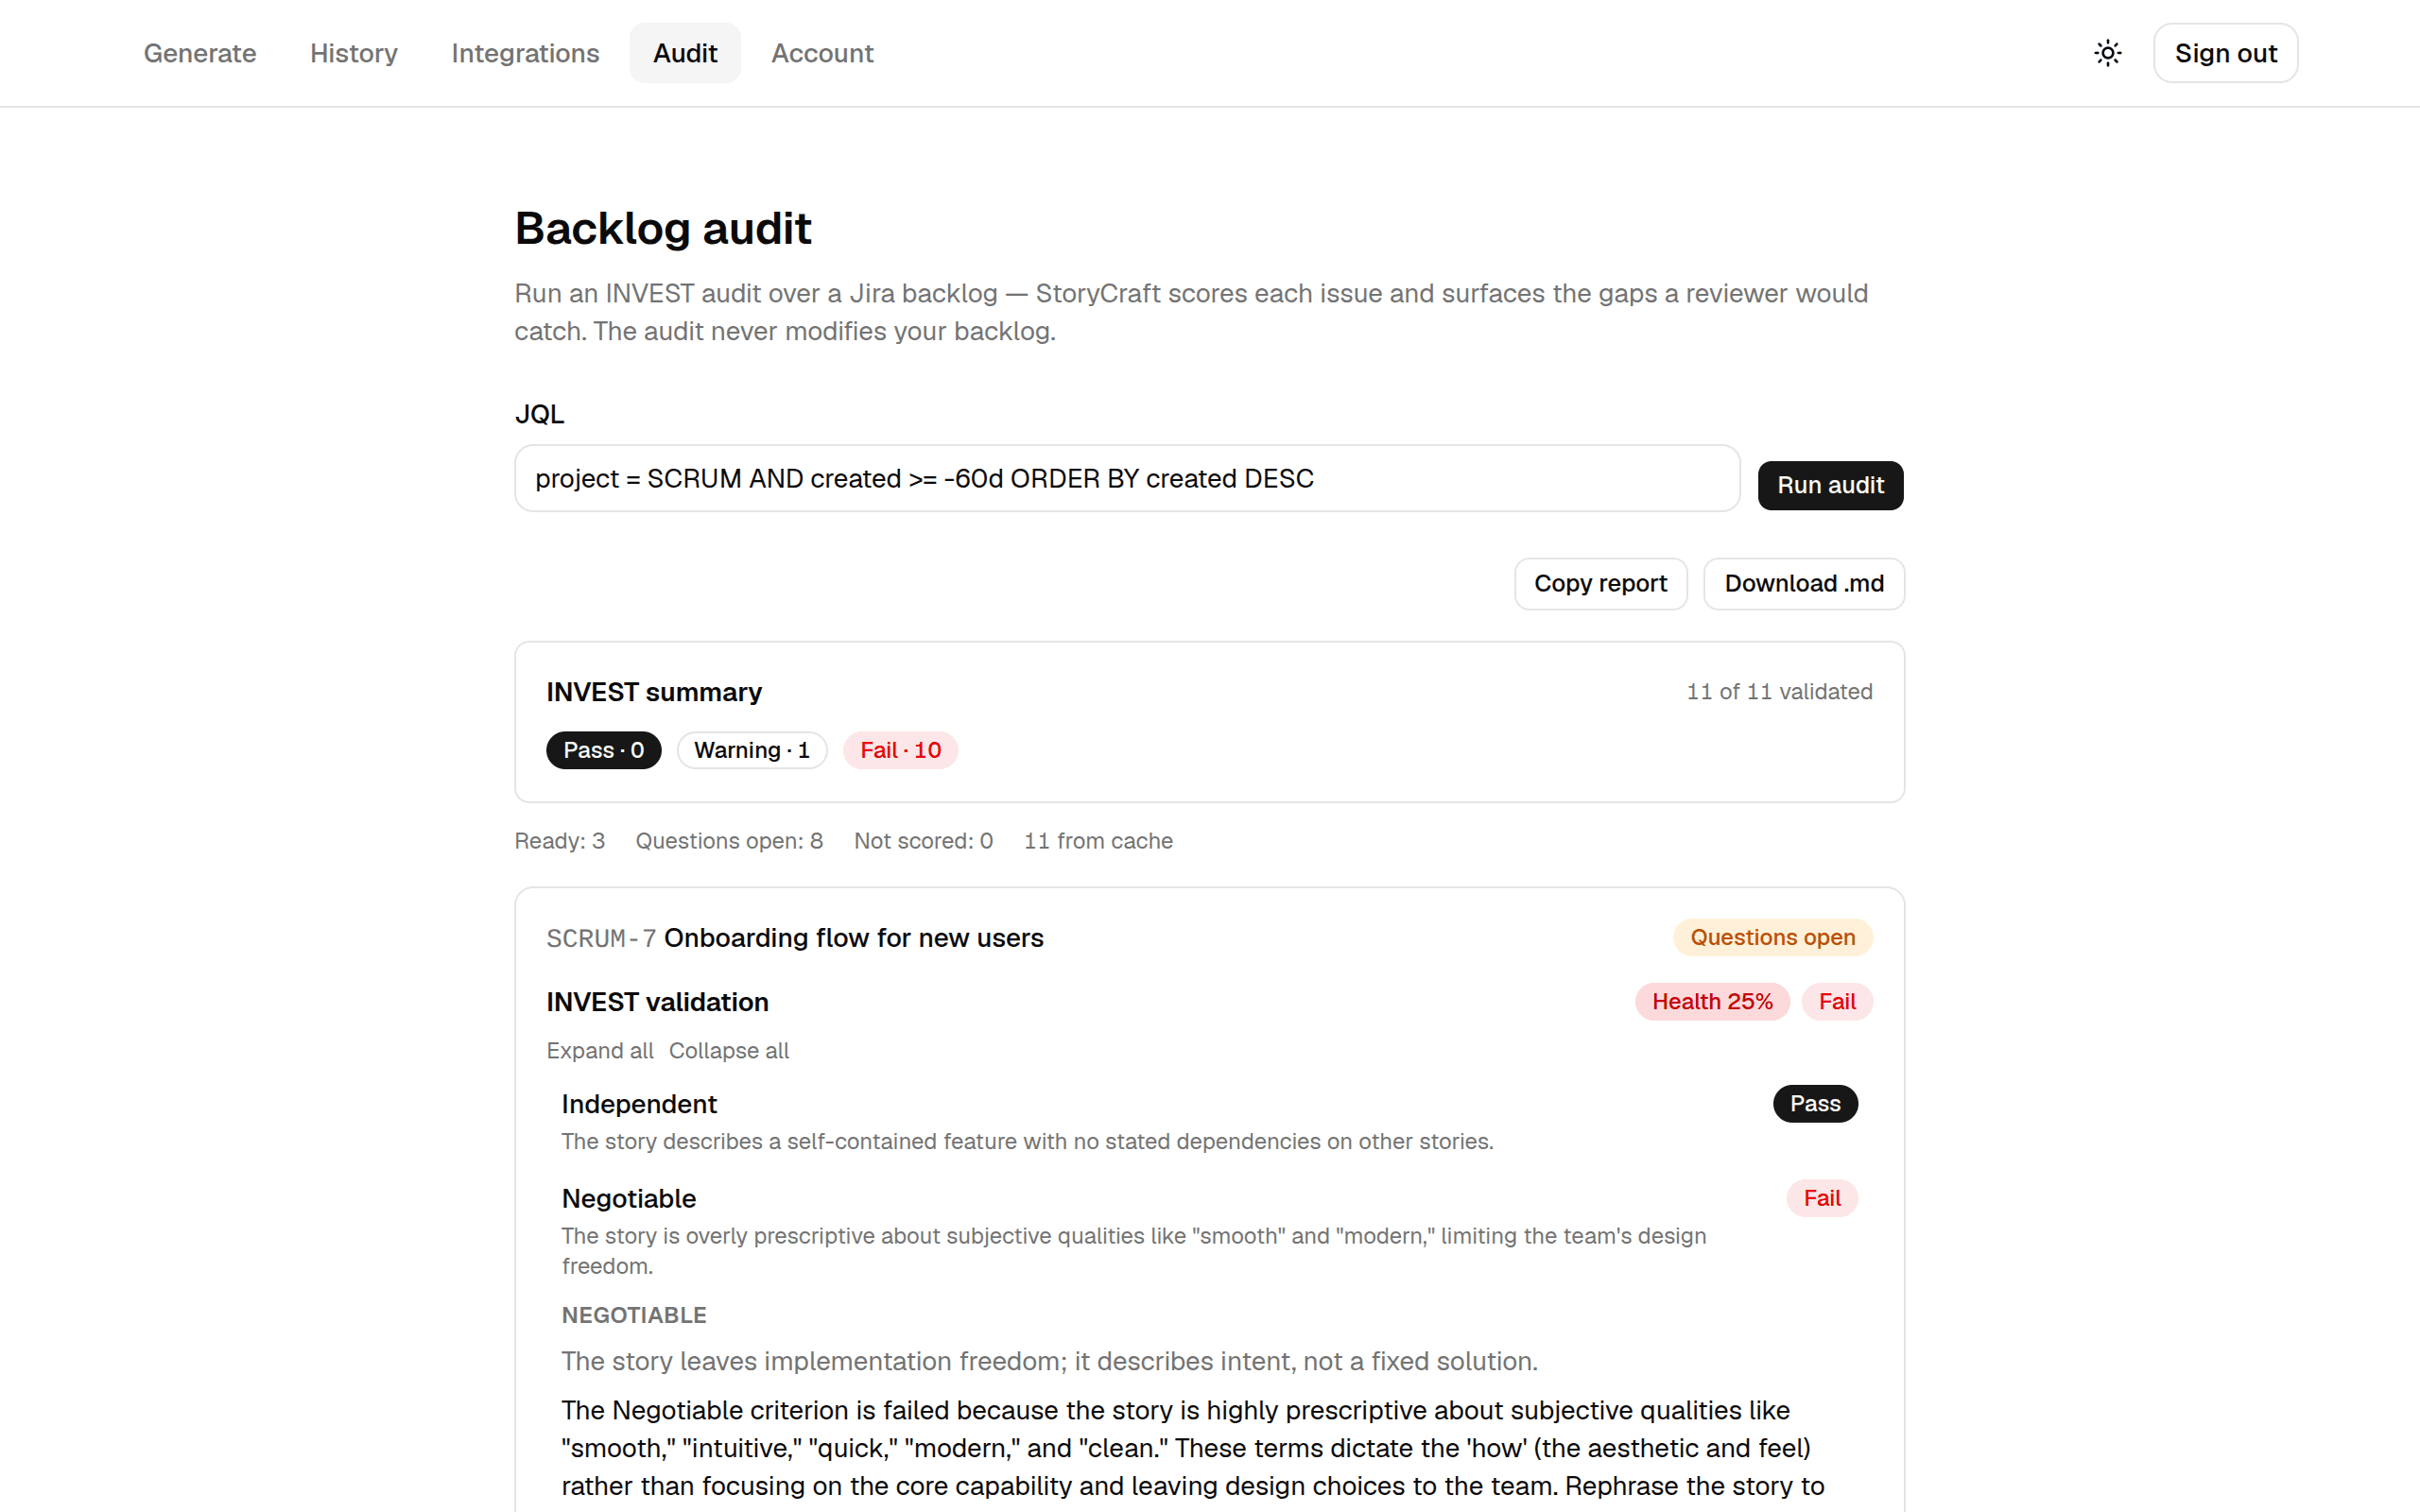This screenshot has height=1512, width=2420.
Task: Filter by the Warning · 1 chip
Action: click(x=752, y=750)
